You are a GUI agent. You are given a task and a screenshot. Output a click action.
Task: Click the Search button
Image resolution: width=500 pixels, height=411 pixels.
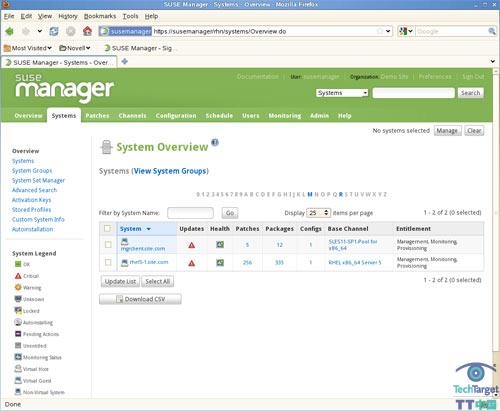(470, 93)
